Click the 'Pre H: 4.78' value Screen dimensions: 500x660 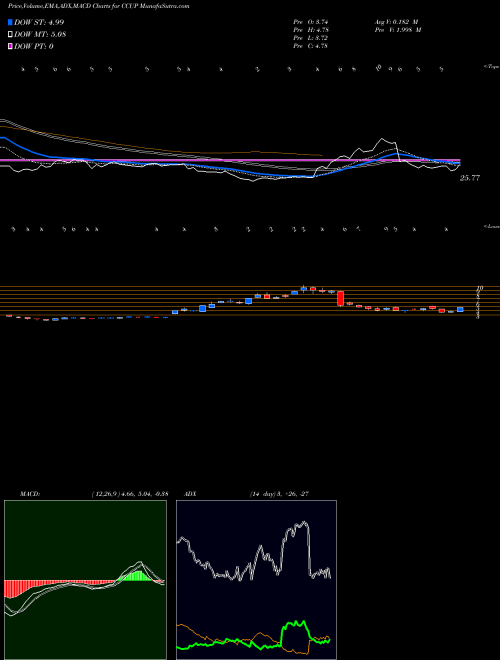pyautogui.click(x=311, y=30)
